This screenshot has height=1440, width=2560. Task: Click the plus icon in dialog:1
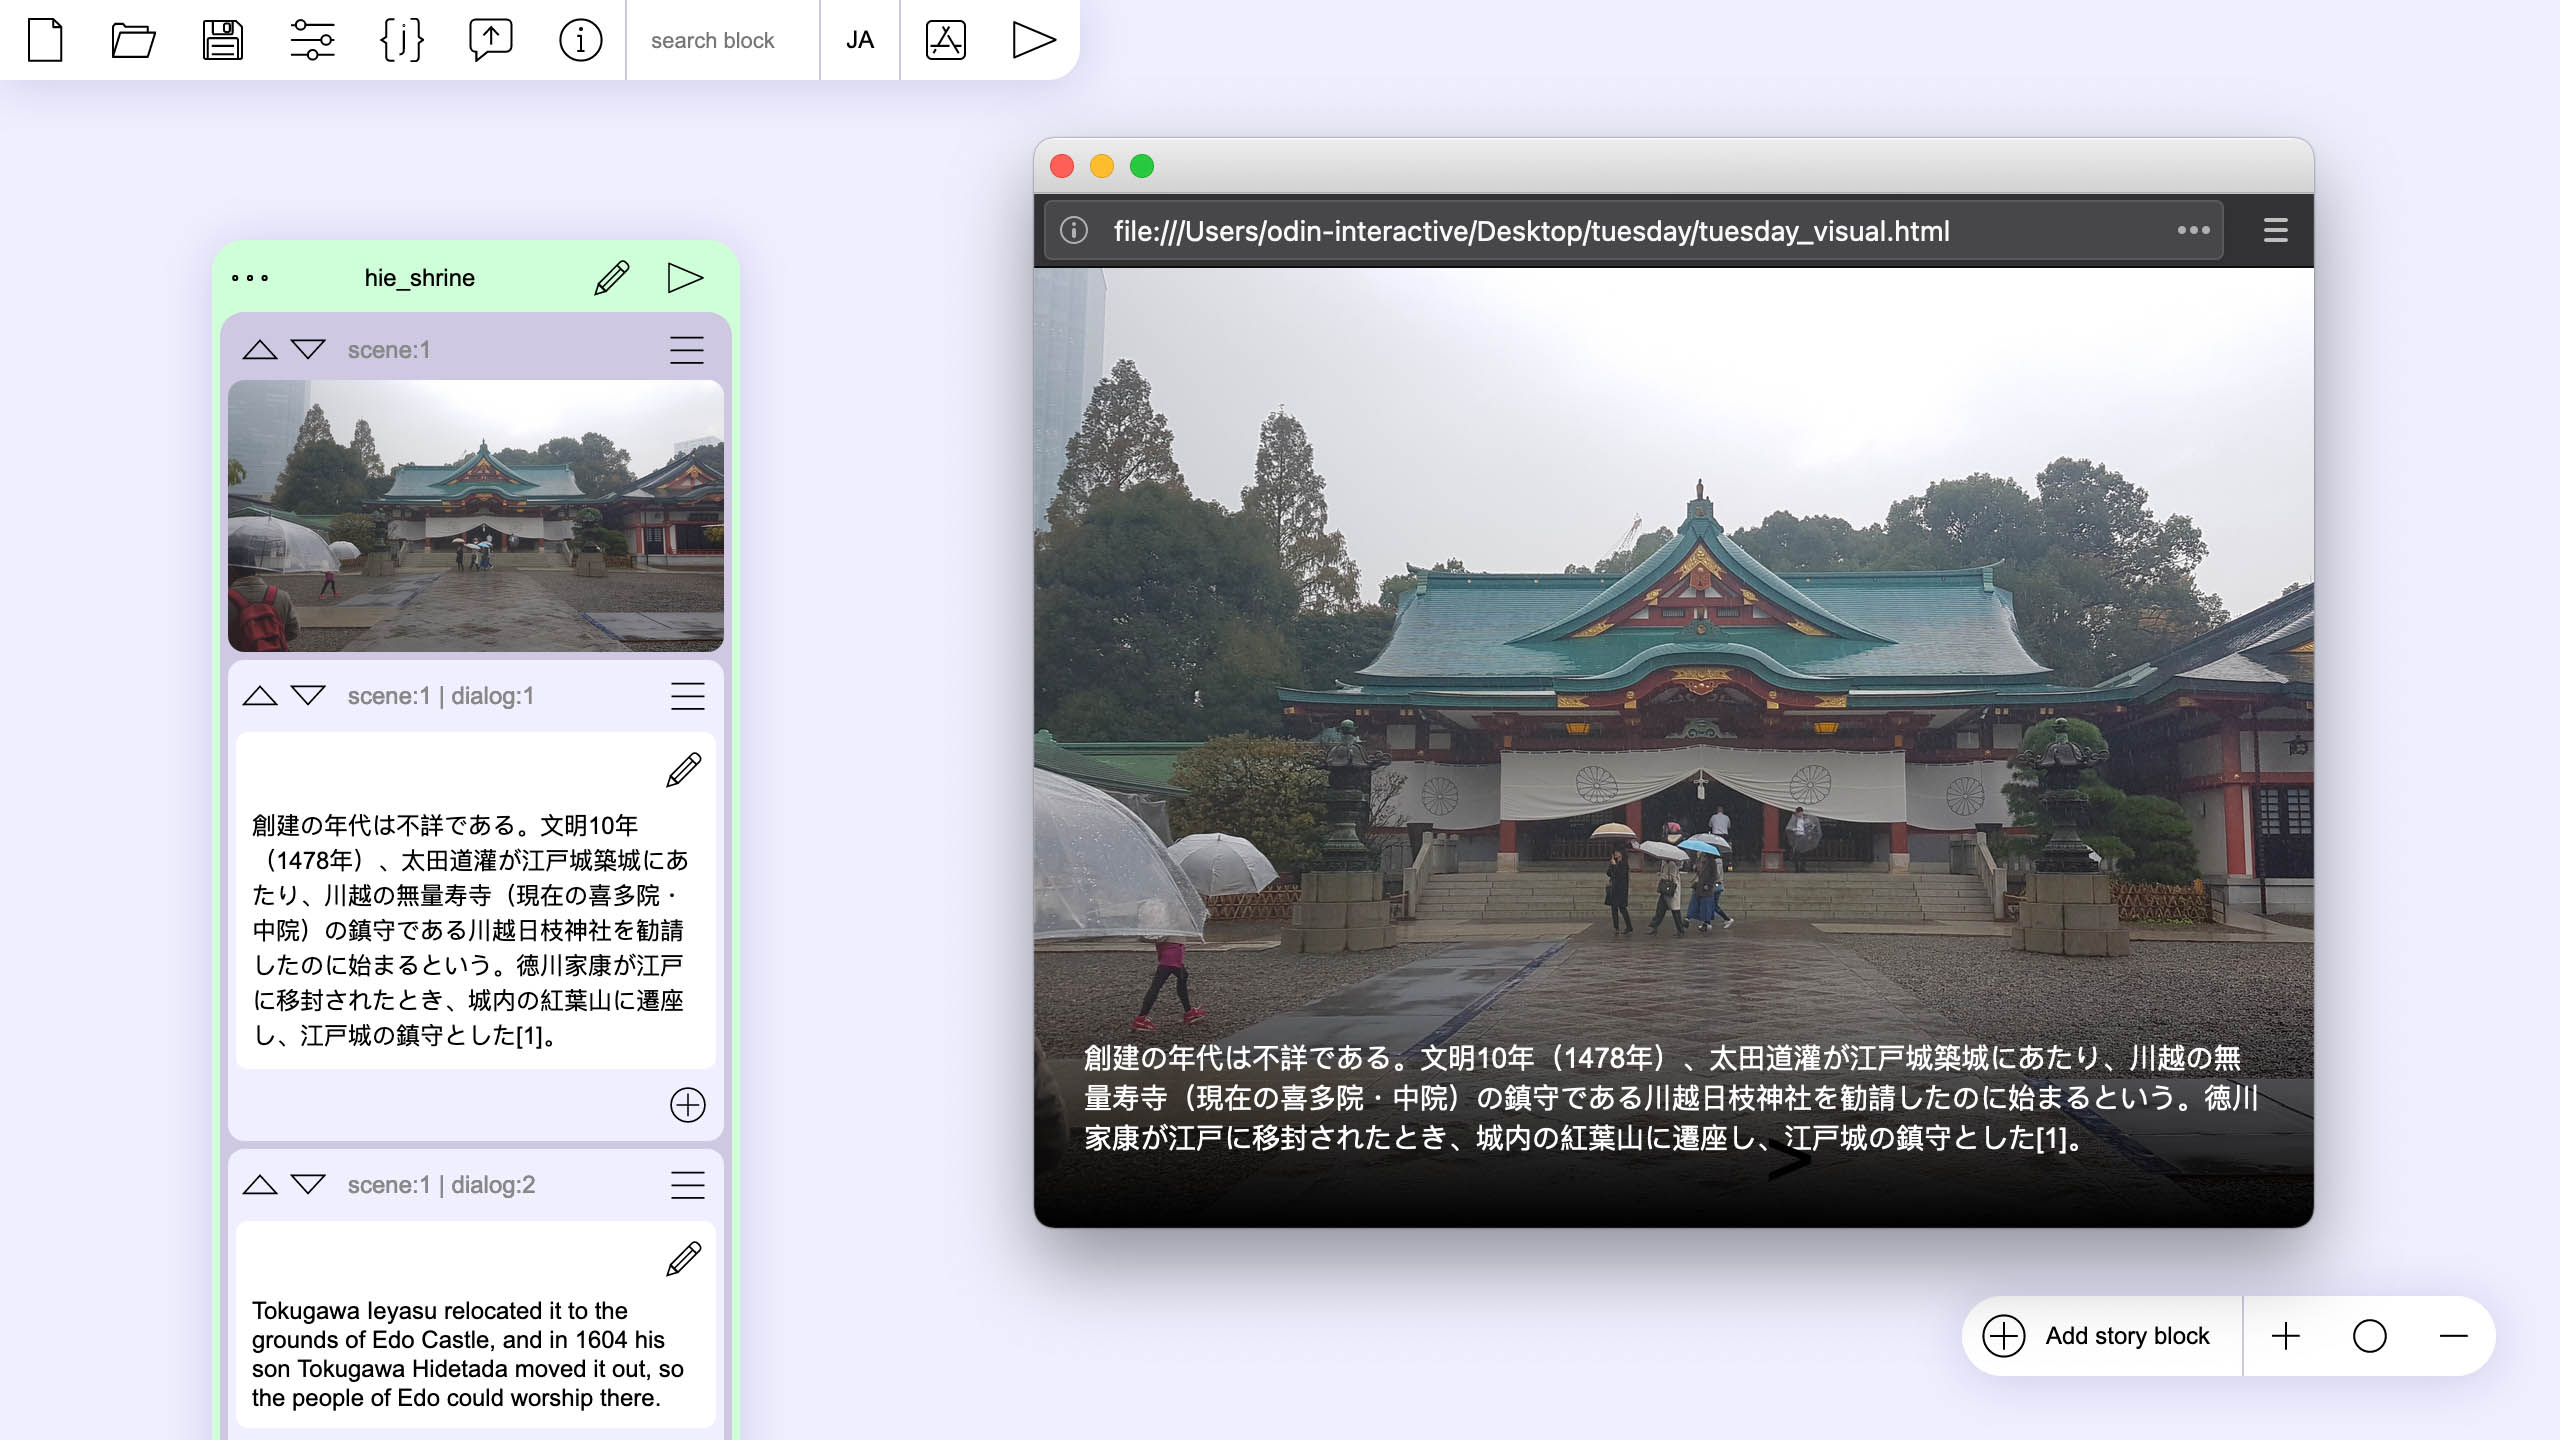687,1102
